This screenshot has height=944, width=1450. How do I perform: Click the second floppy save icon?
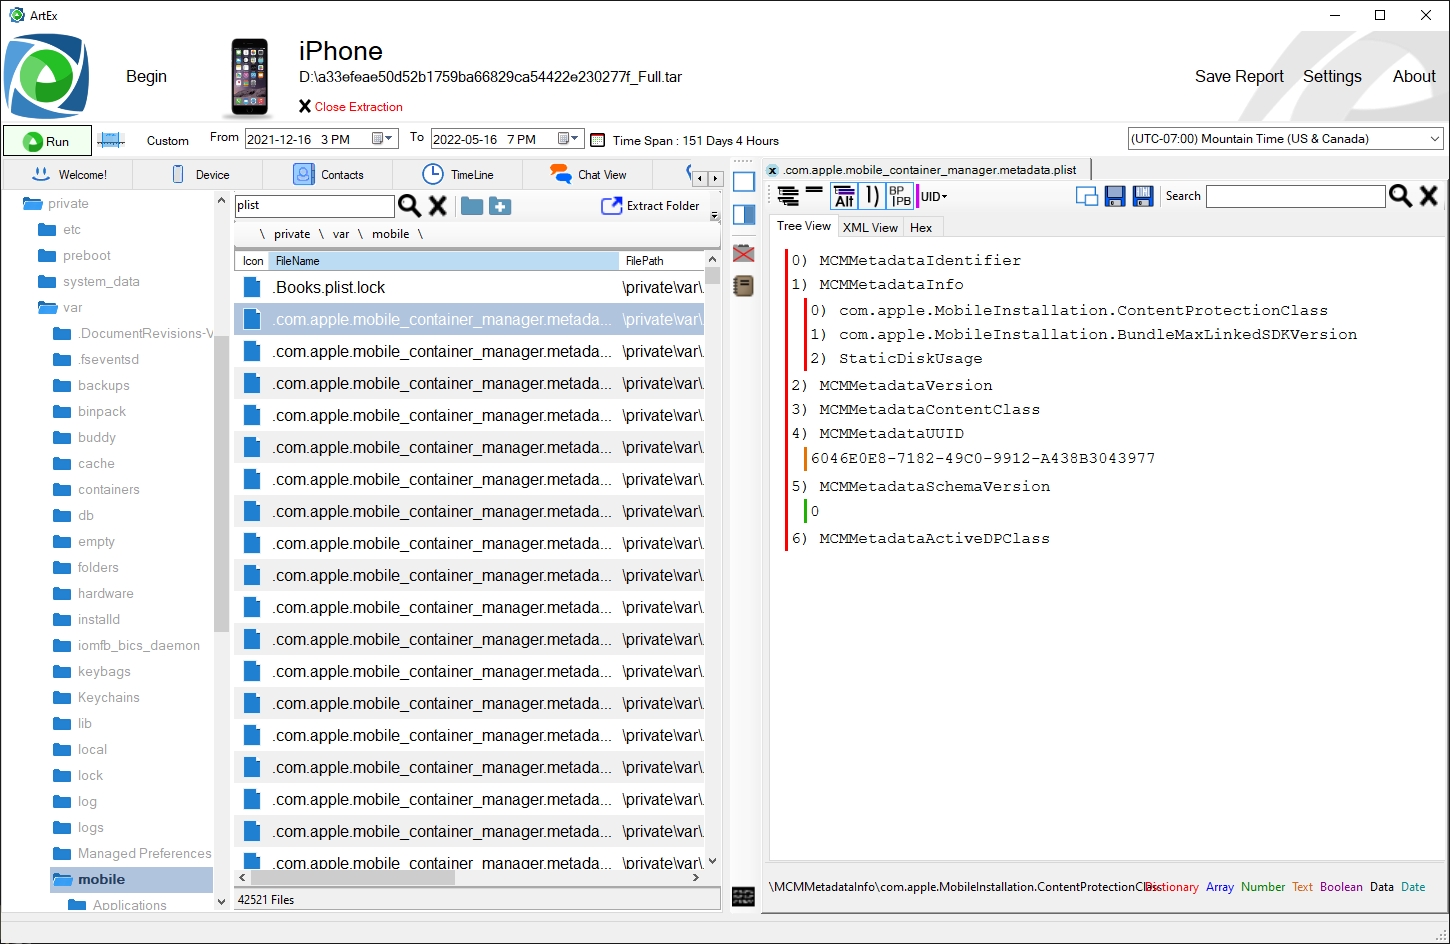(1143, 196)
